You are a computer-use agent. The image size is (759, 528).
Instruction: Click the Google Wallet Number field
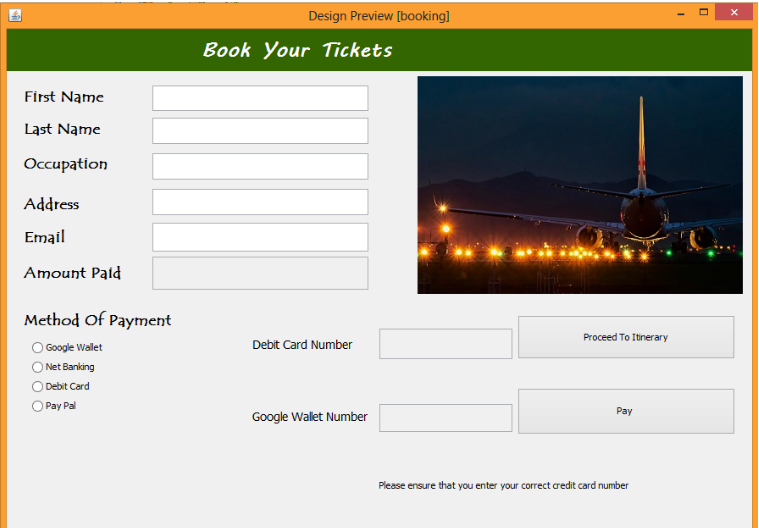[445, 418]
